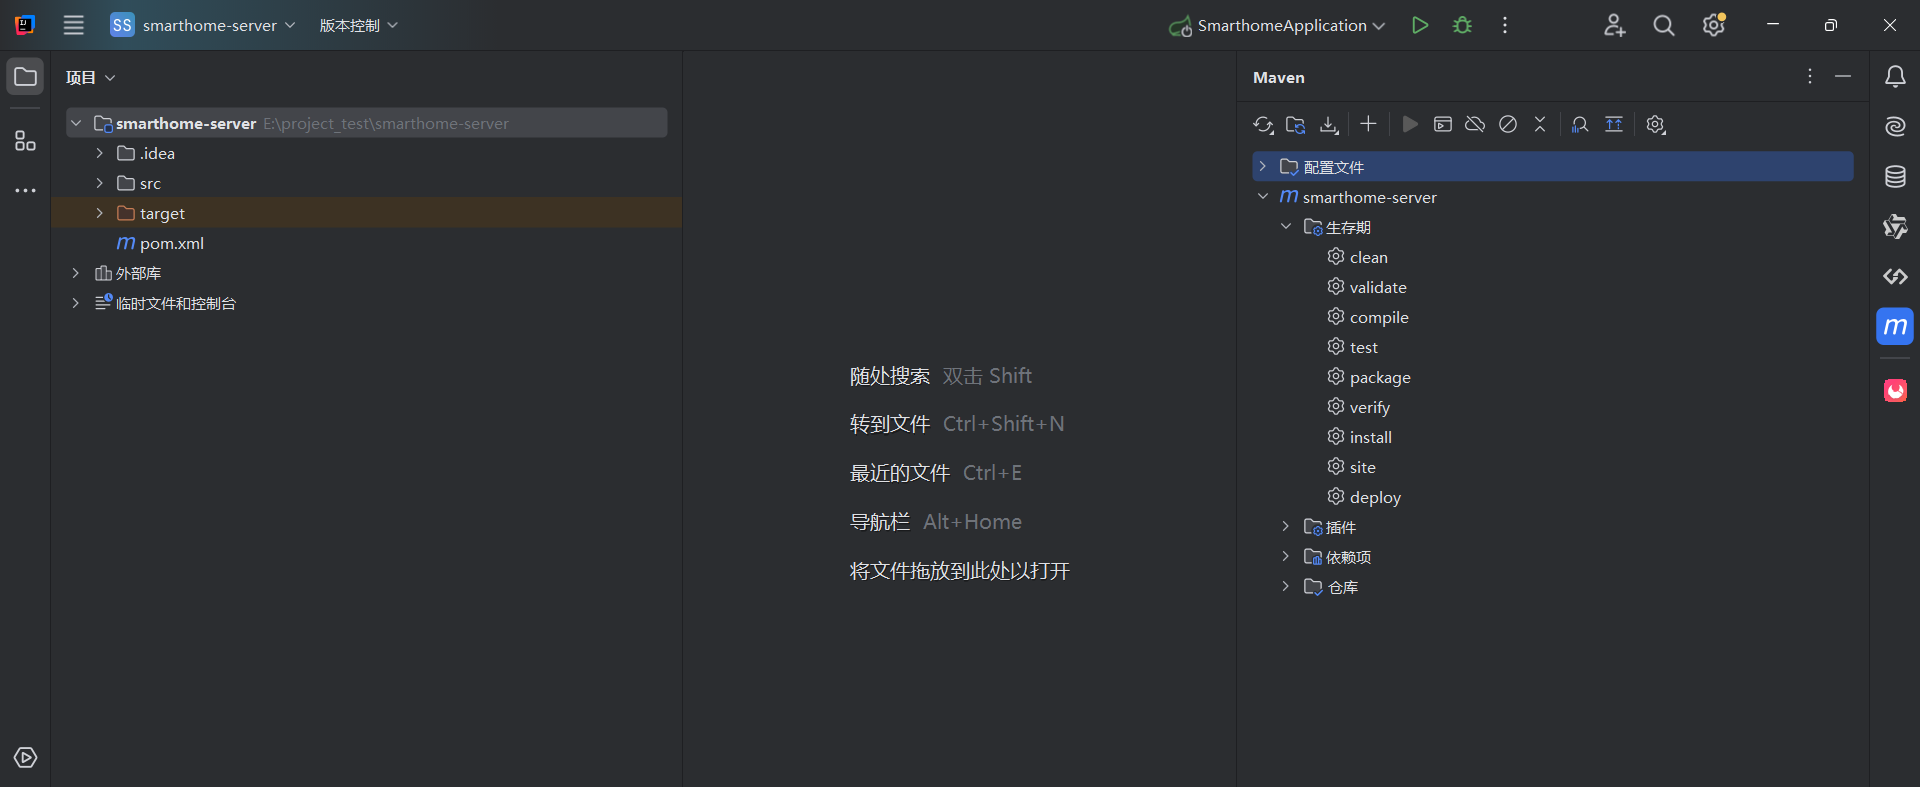Select the install lifecycle goal
This screenshot has height=787, width=1920.
[1359, 437]
